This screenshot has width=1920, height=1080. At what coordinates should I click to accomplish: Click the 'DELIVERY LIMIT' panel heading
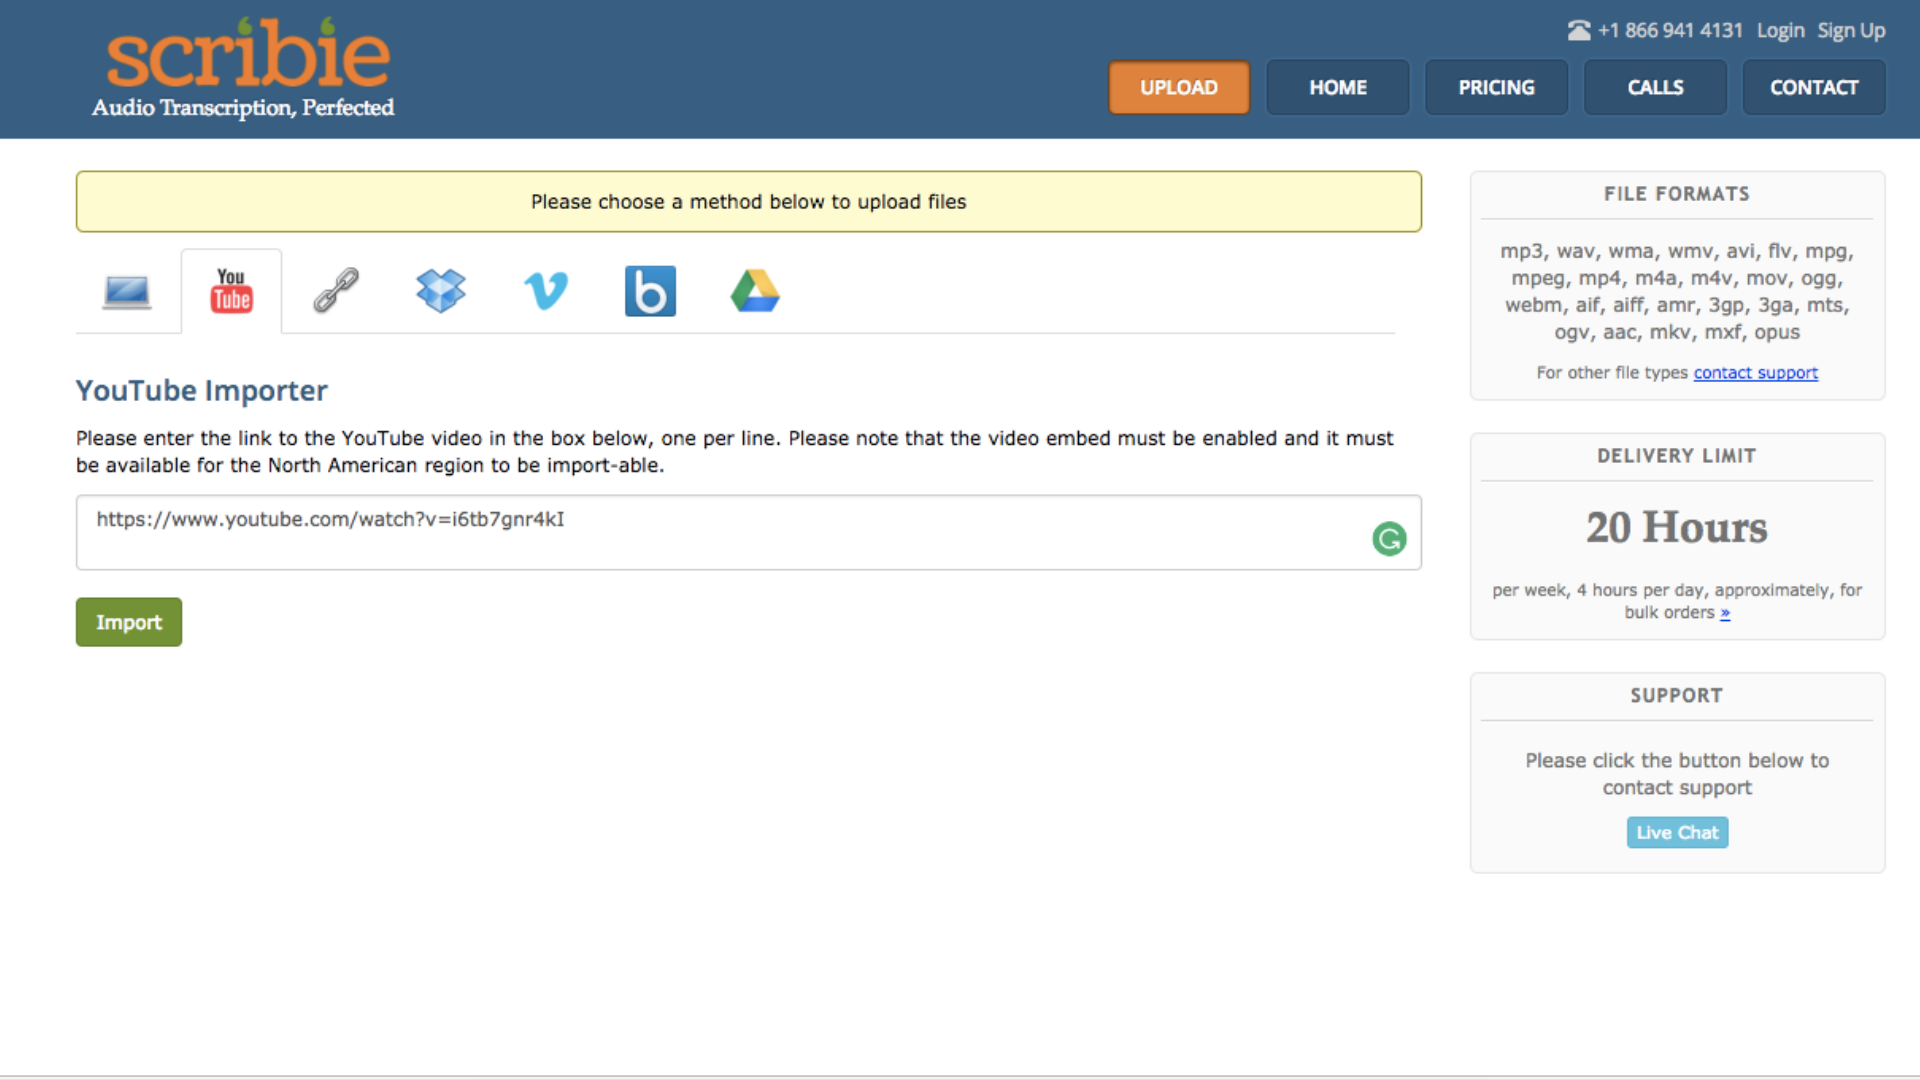point(1677,456)
